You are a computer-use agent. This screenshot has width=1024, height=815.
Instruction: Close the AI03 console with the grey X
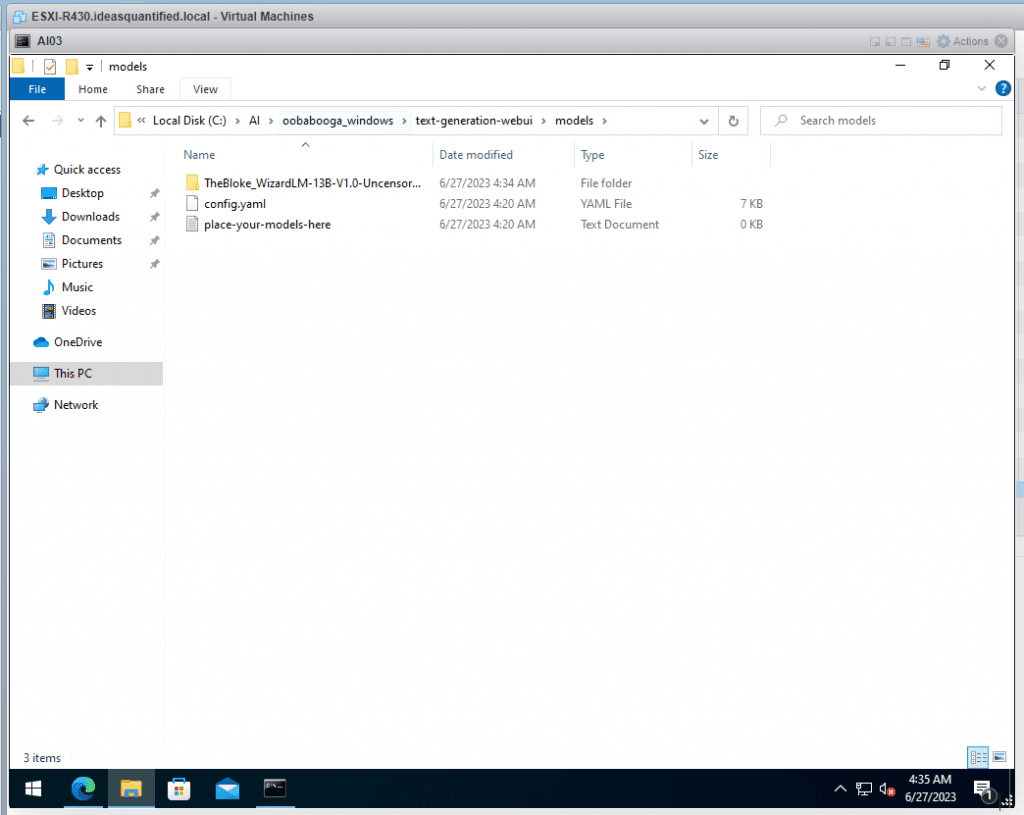coord(1000,41)
